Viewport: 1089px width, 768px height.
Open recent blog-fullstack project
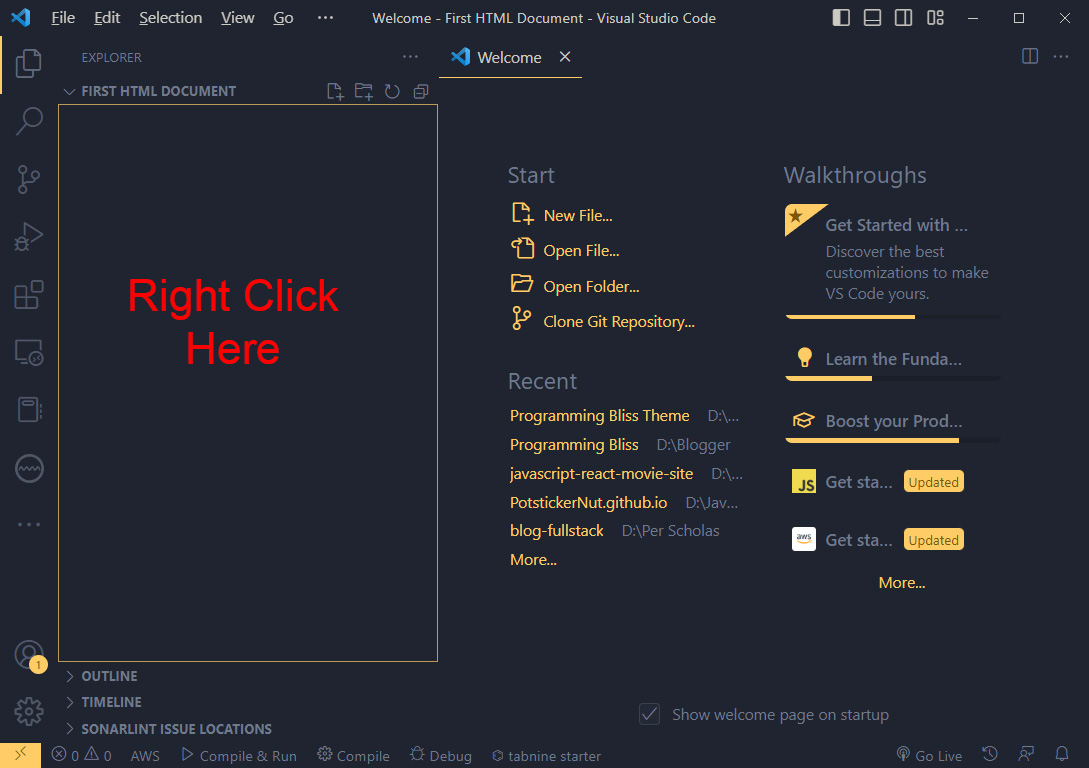556,531
